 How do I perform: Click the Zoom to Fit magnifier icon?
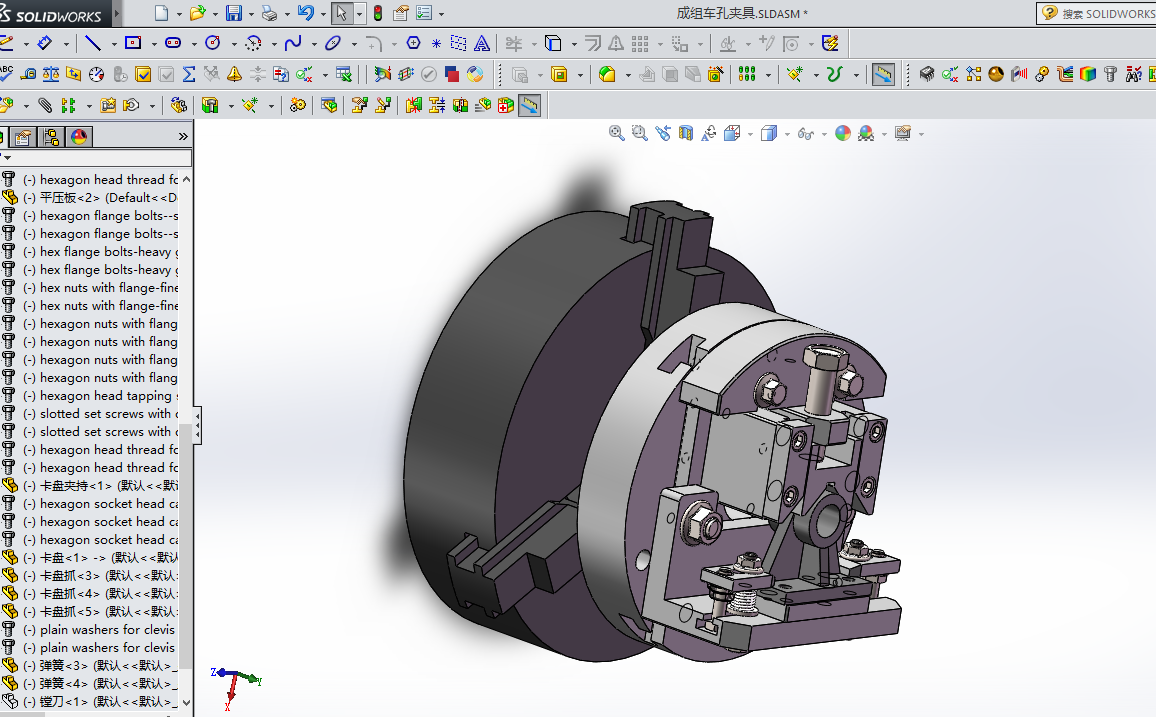tap(617, 133)
